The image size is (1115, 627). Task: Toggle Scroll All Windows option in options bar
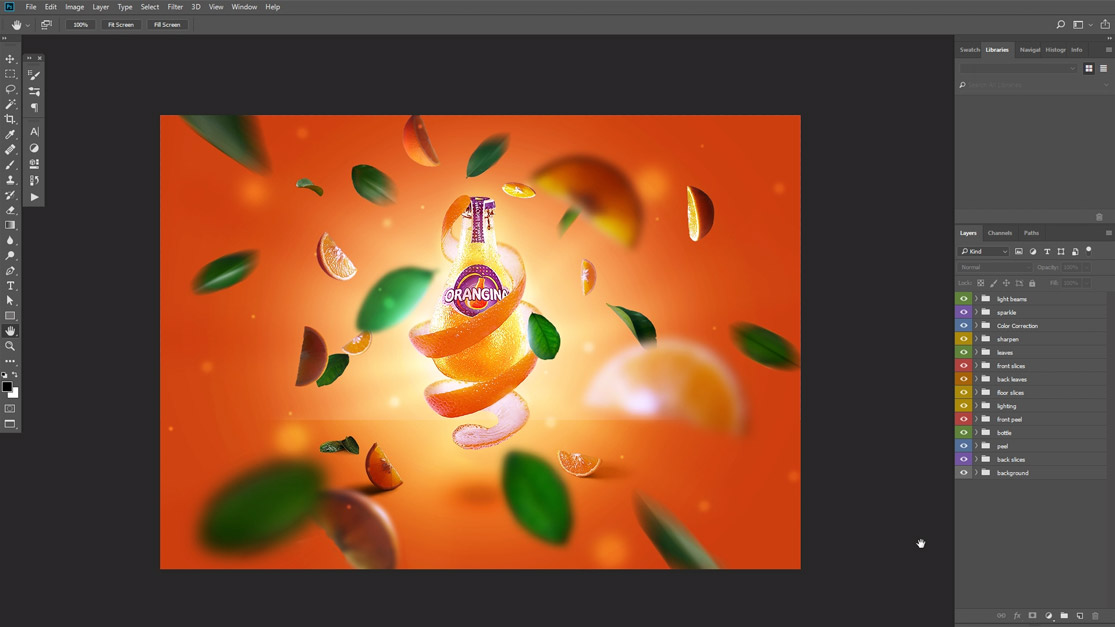[x=46, y=24]
